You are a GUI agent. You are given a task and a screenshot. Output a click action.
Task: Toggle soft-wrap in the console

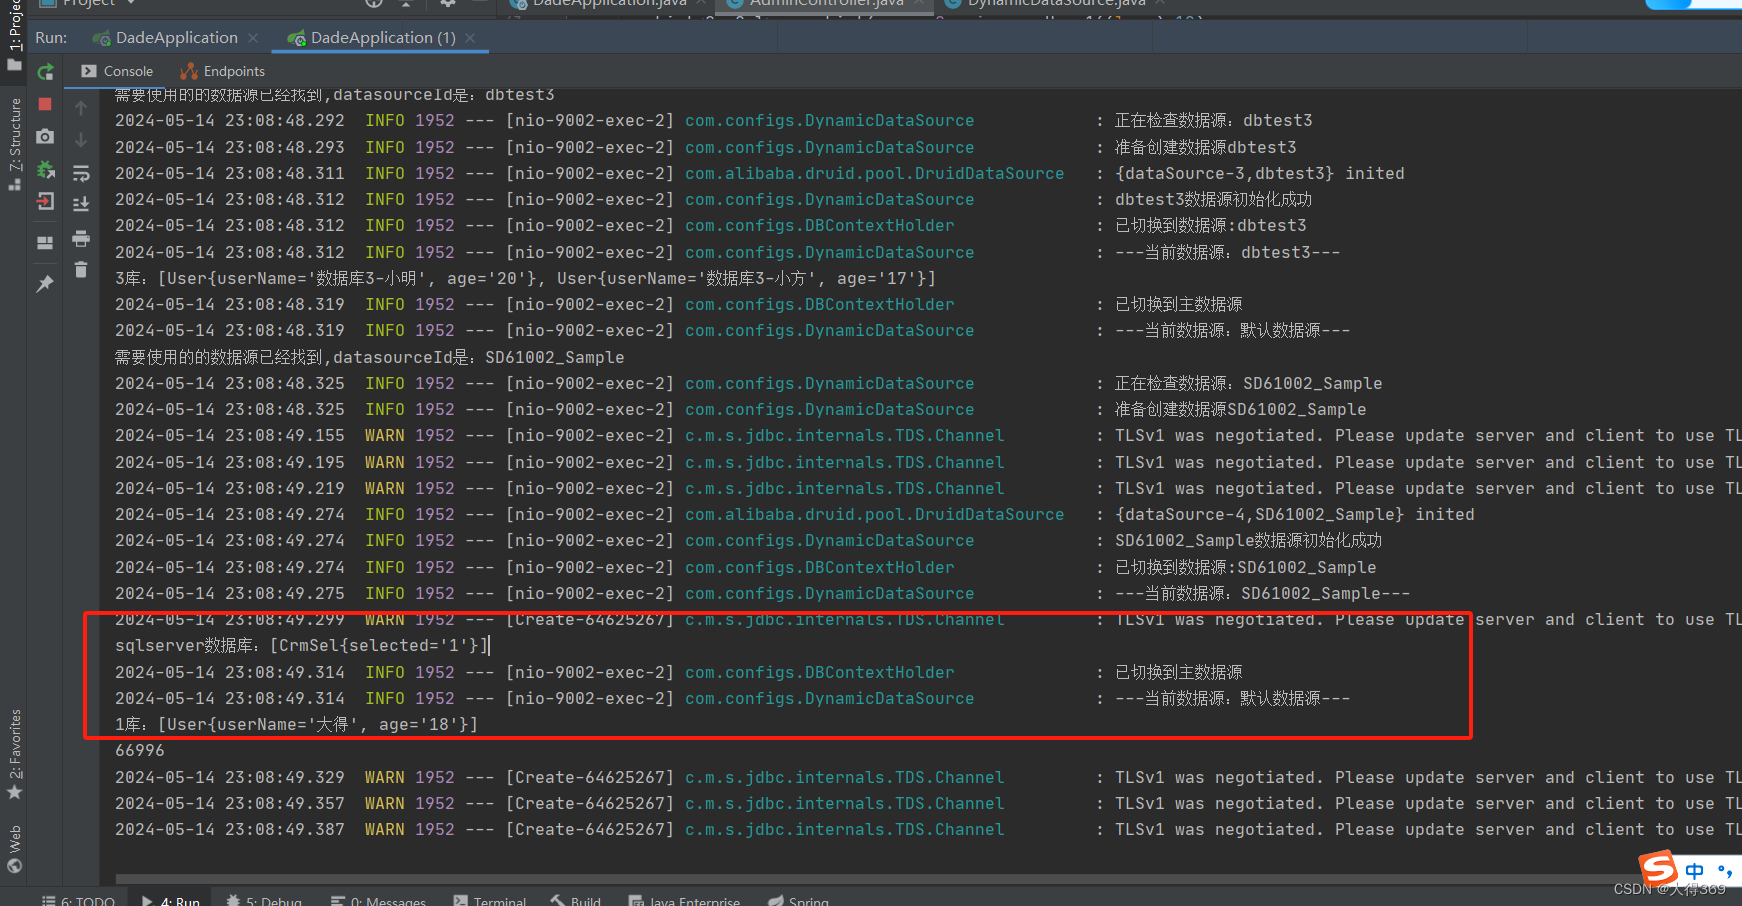tap(81, 173)
